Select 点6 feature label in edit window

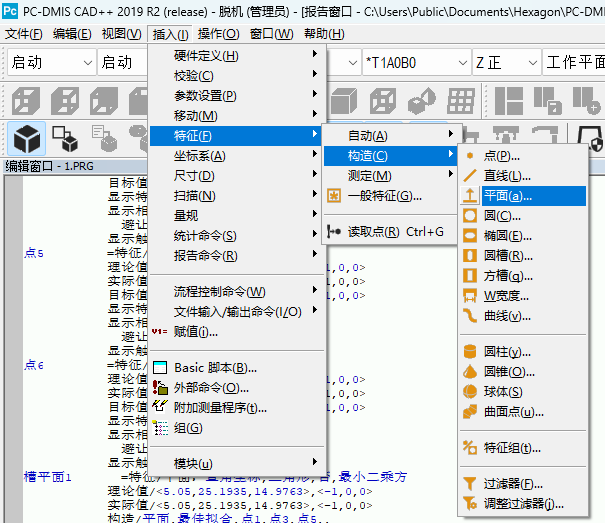click(34, 364)
